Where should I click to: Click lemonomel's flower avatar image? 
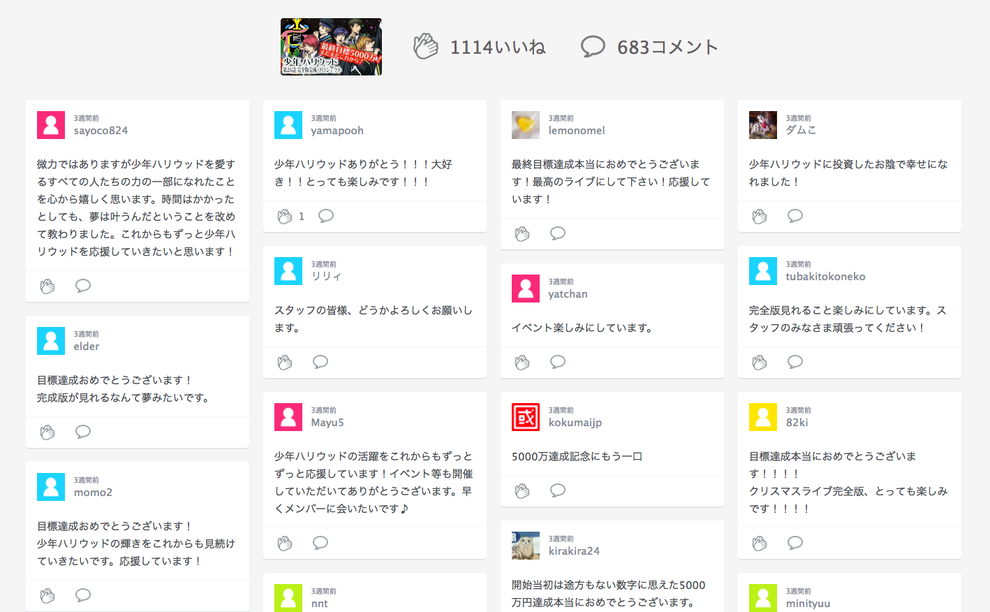point(525,125)
